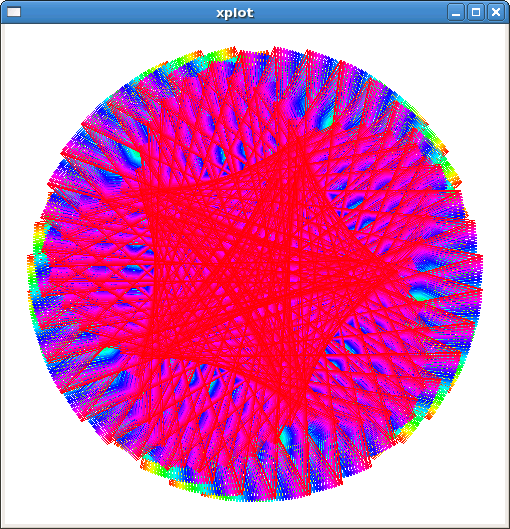Close the xplot window

496,12
